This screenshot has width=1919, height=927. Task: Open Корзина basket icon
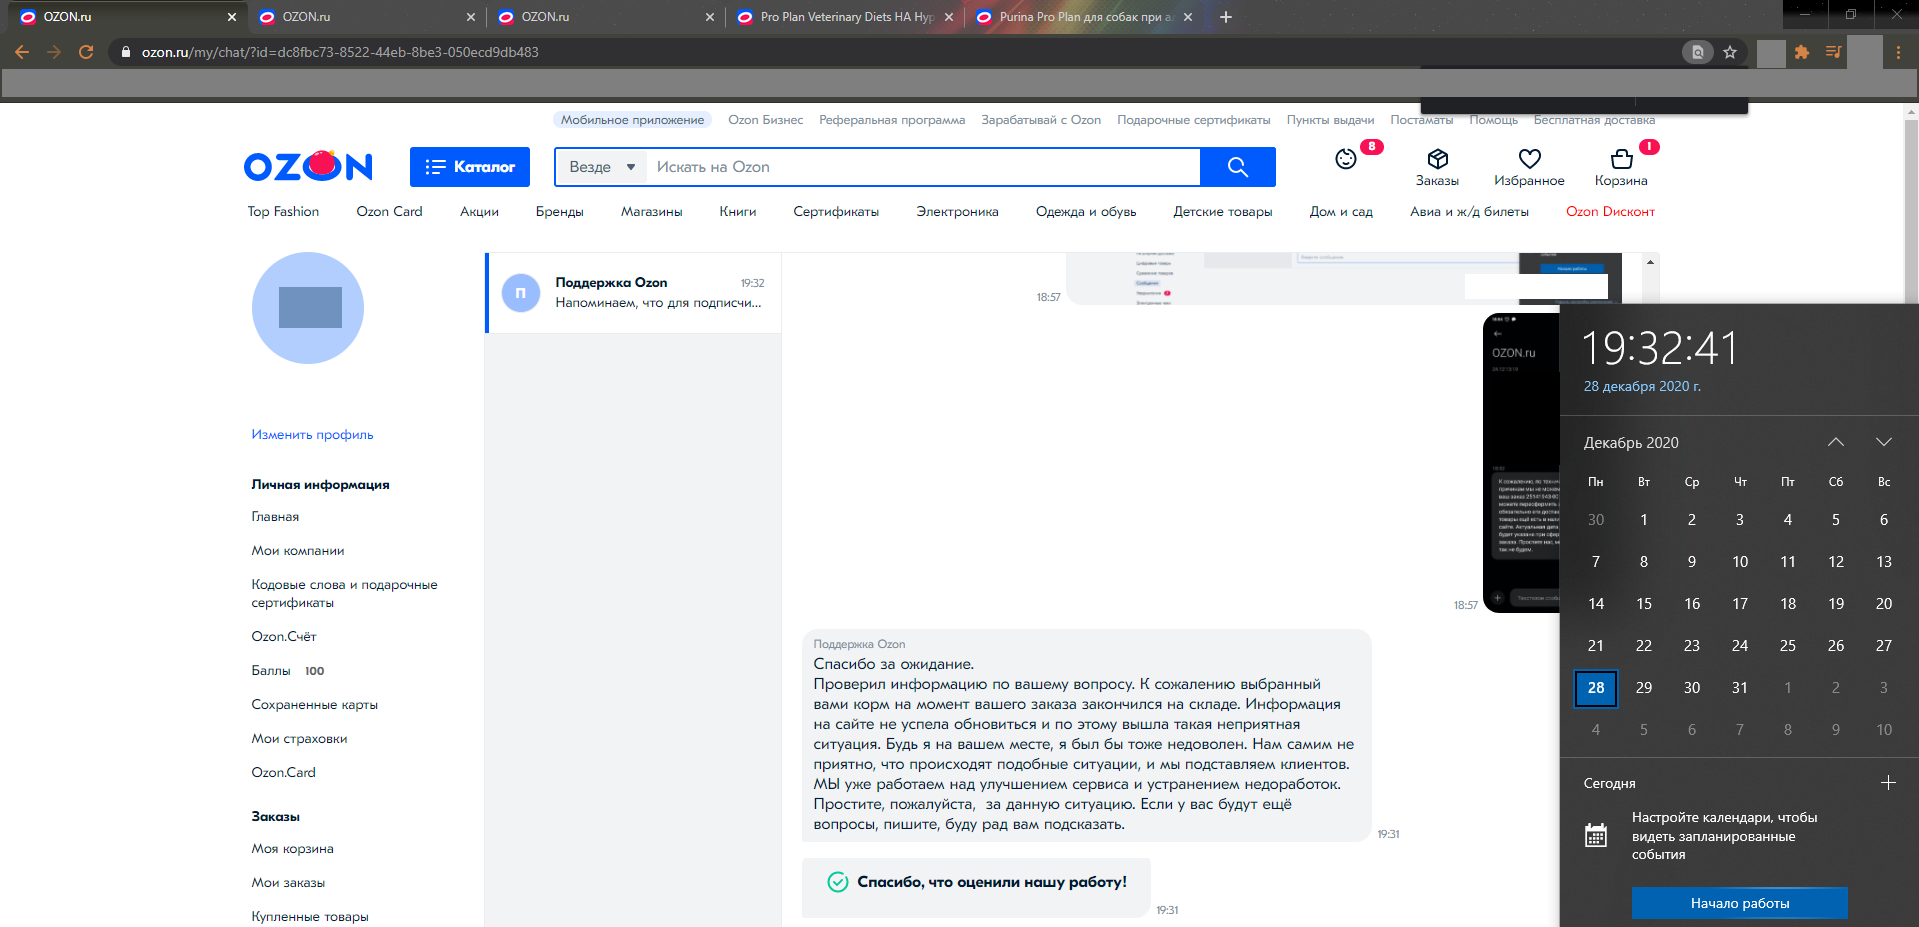(x=1621, y=167)
